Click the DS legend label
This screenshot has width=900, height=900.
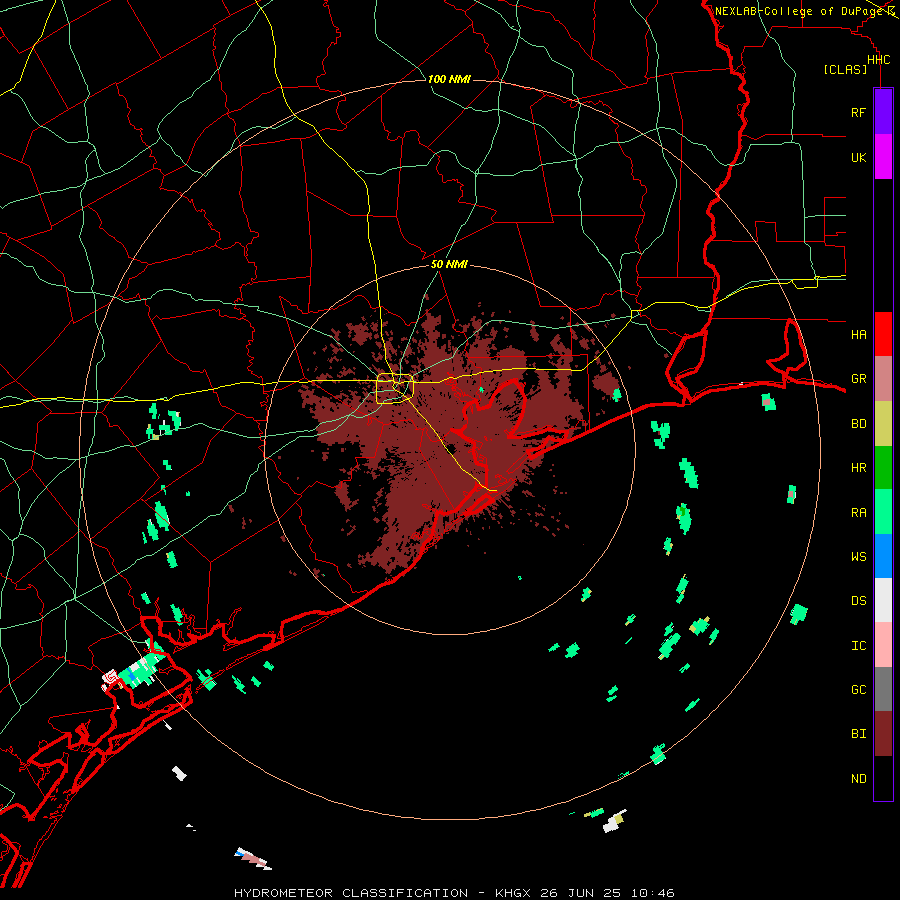coord(858,601)
